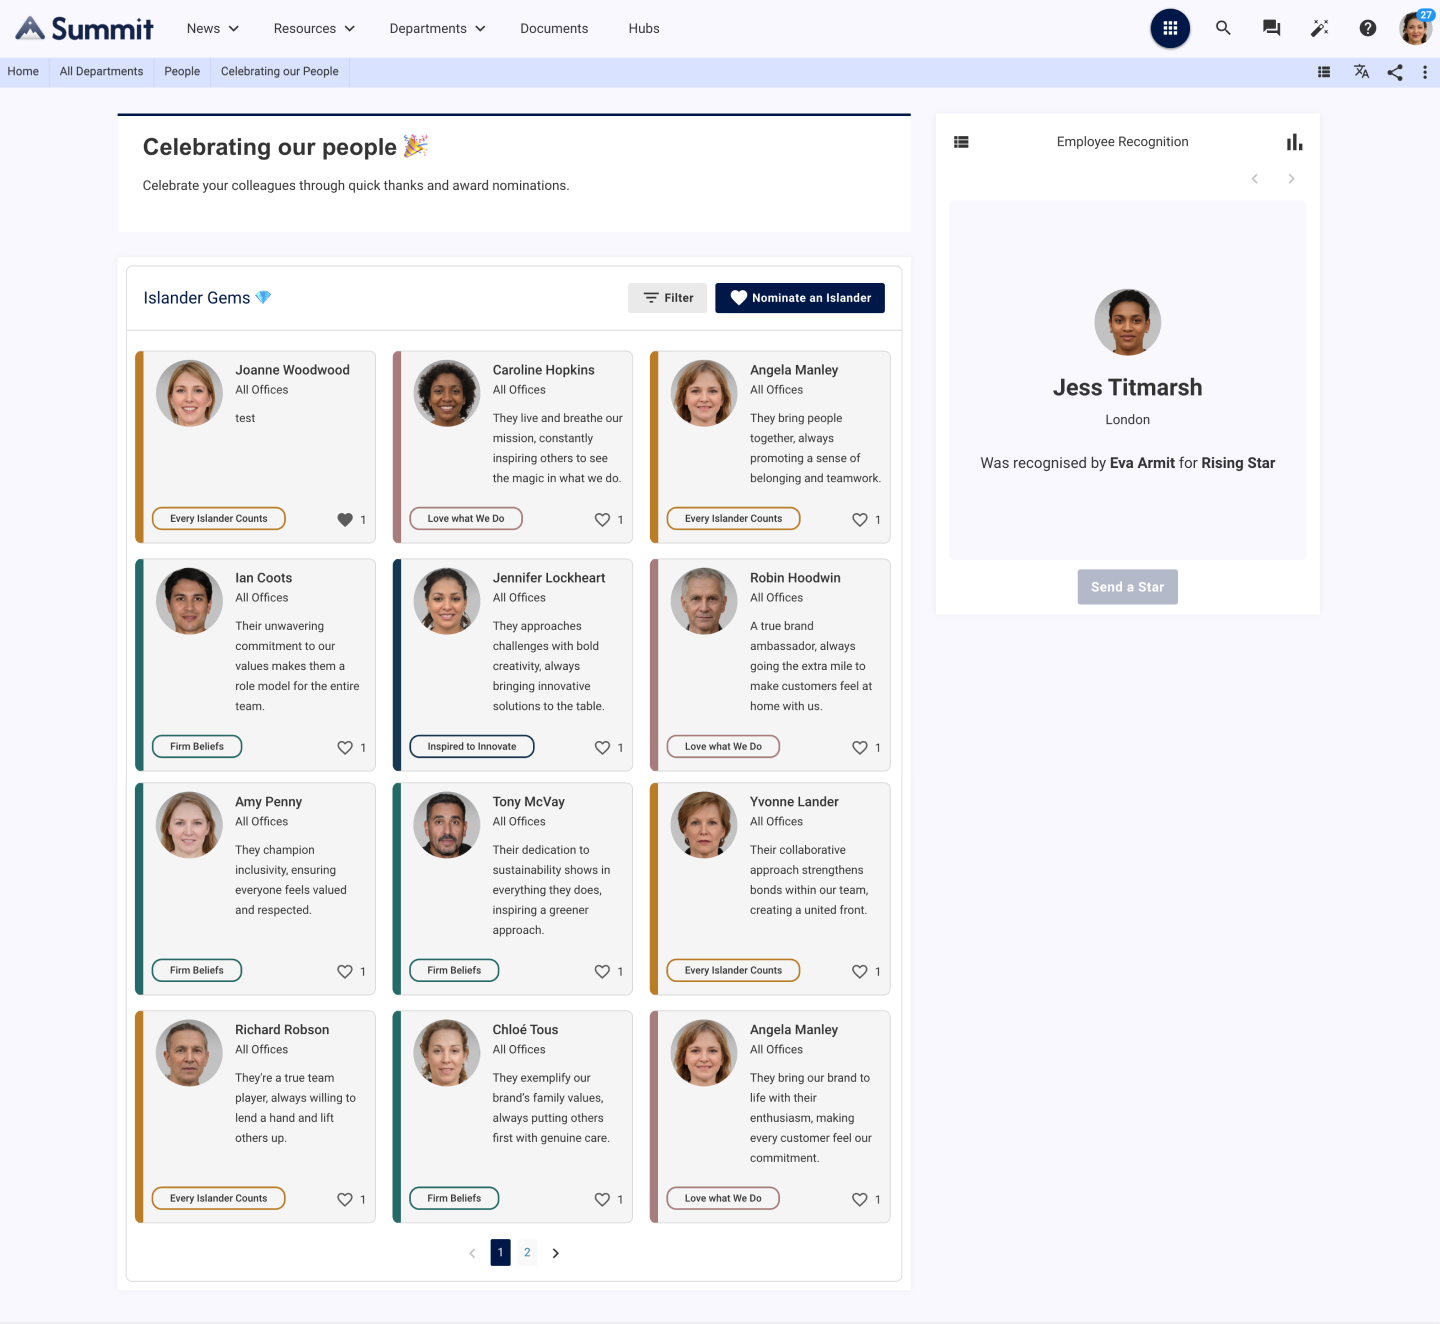
Task: Open the chat messages icon
Action: tap(1271, 28)
